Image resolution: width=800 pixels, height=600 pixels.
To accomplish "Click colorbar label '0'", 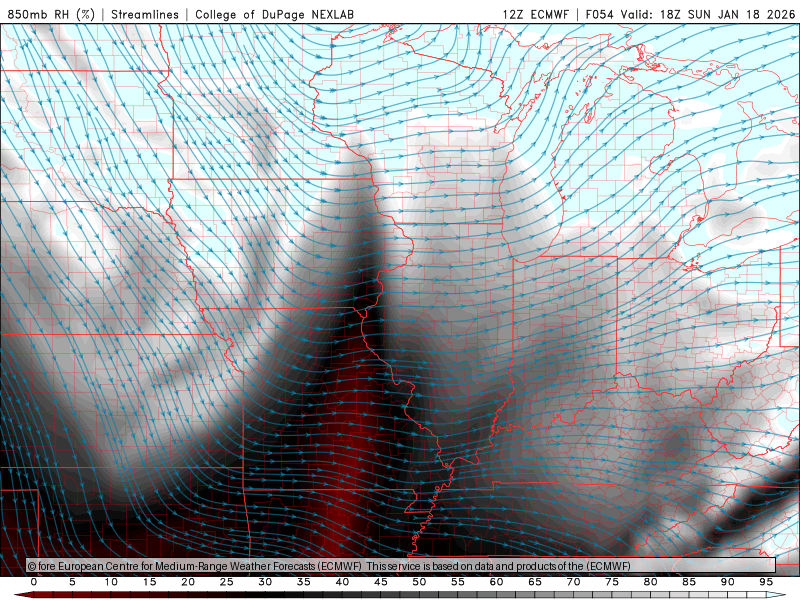I will coord(34,582).
